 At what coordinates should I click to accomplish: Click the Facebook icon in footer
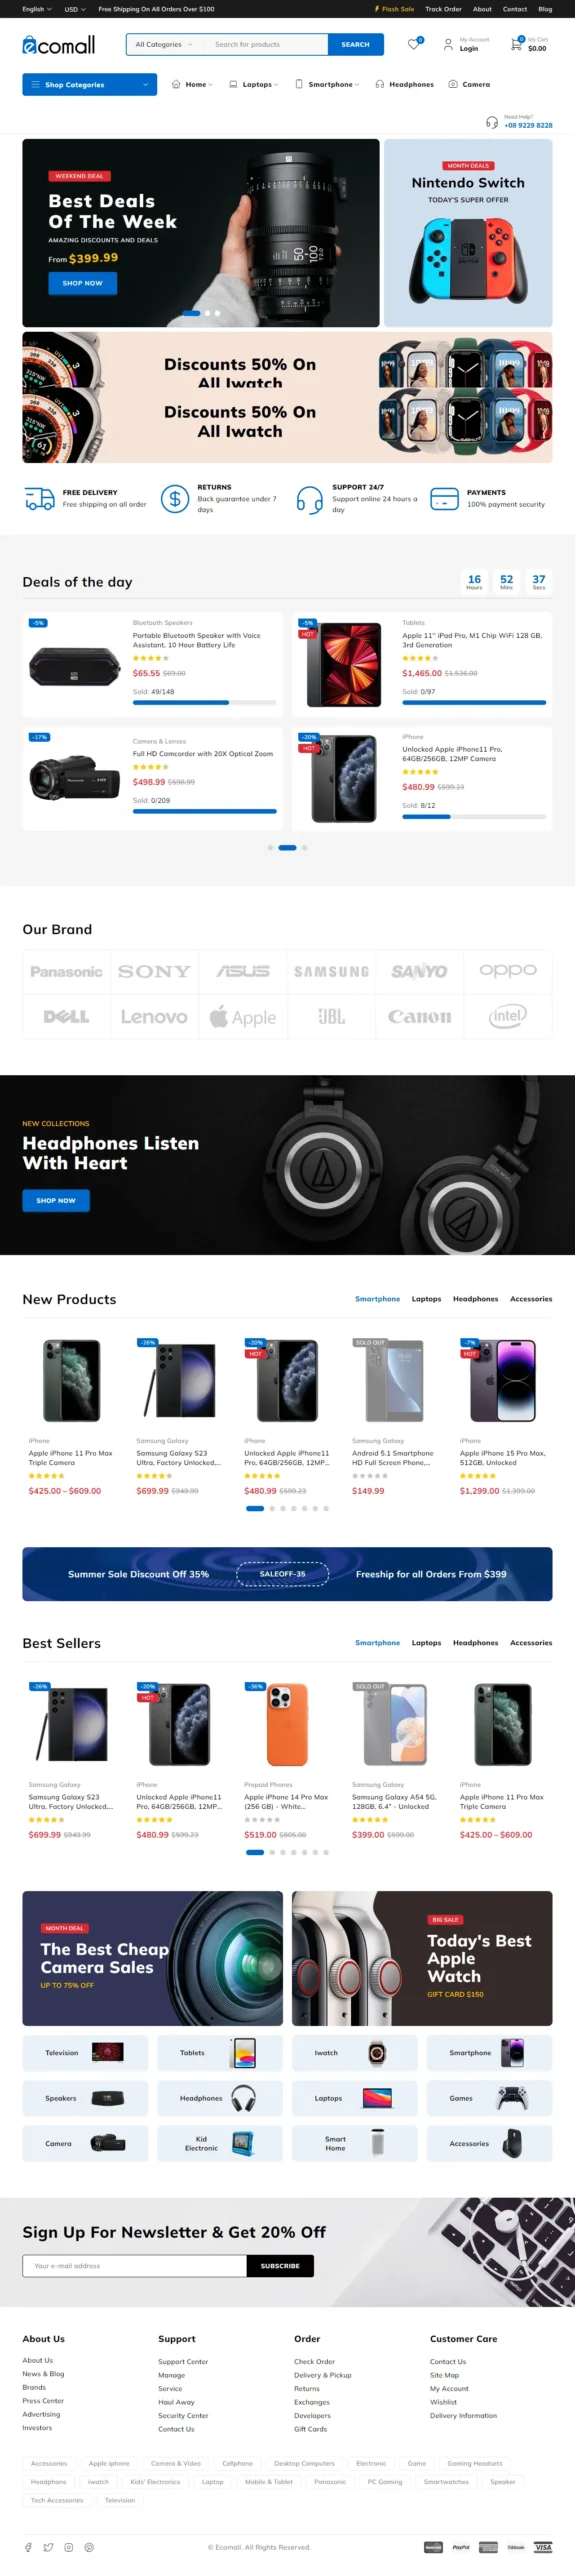pyautogui.click(x=28, y=2547)
